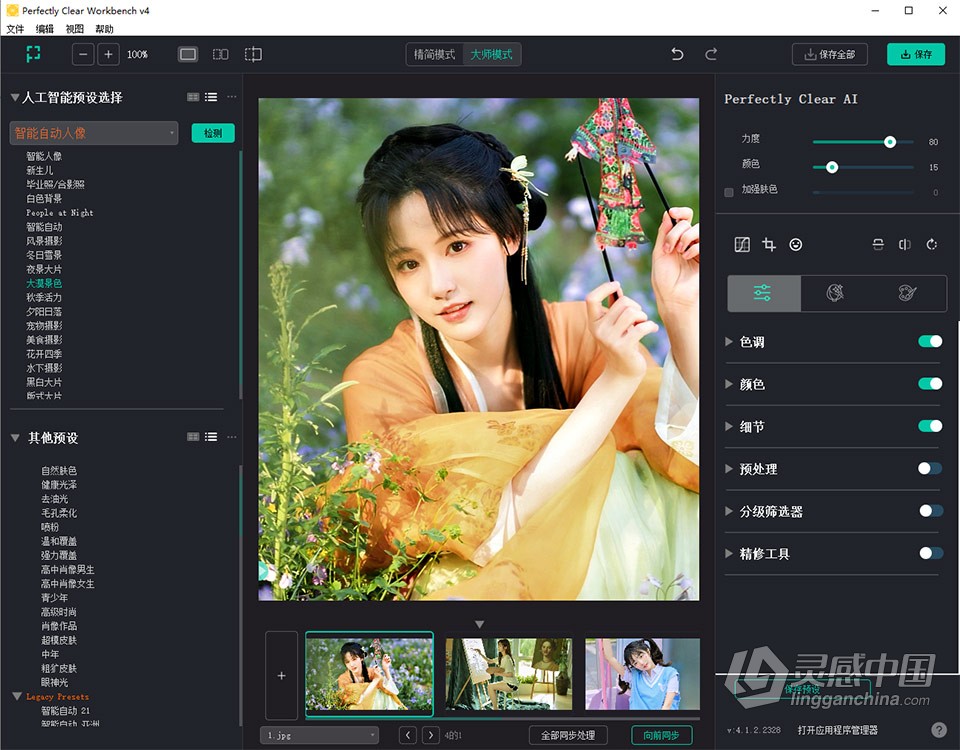Click the reset adjustments rotate icon
The width and height of the screenshot is (960, 750).
(x=932, y=244)
